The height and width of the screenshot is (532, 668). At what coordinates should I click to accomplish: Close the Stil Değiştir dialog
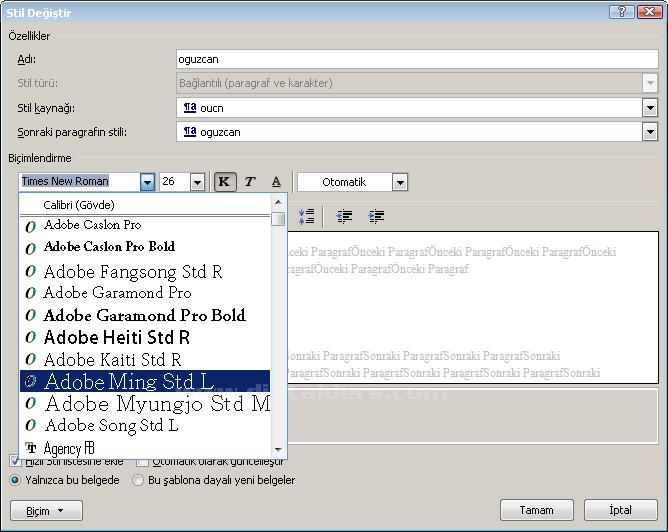[649, 12]
